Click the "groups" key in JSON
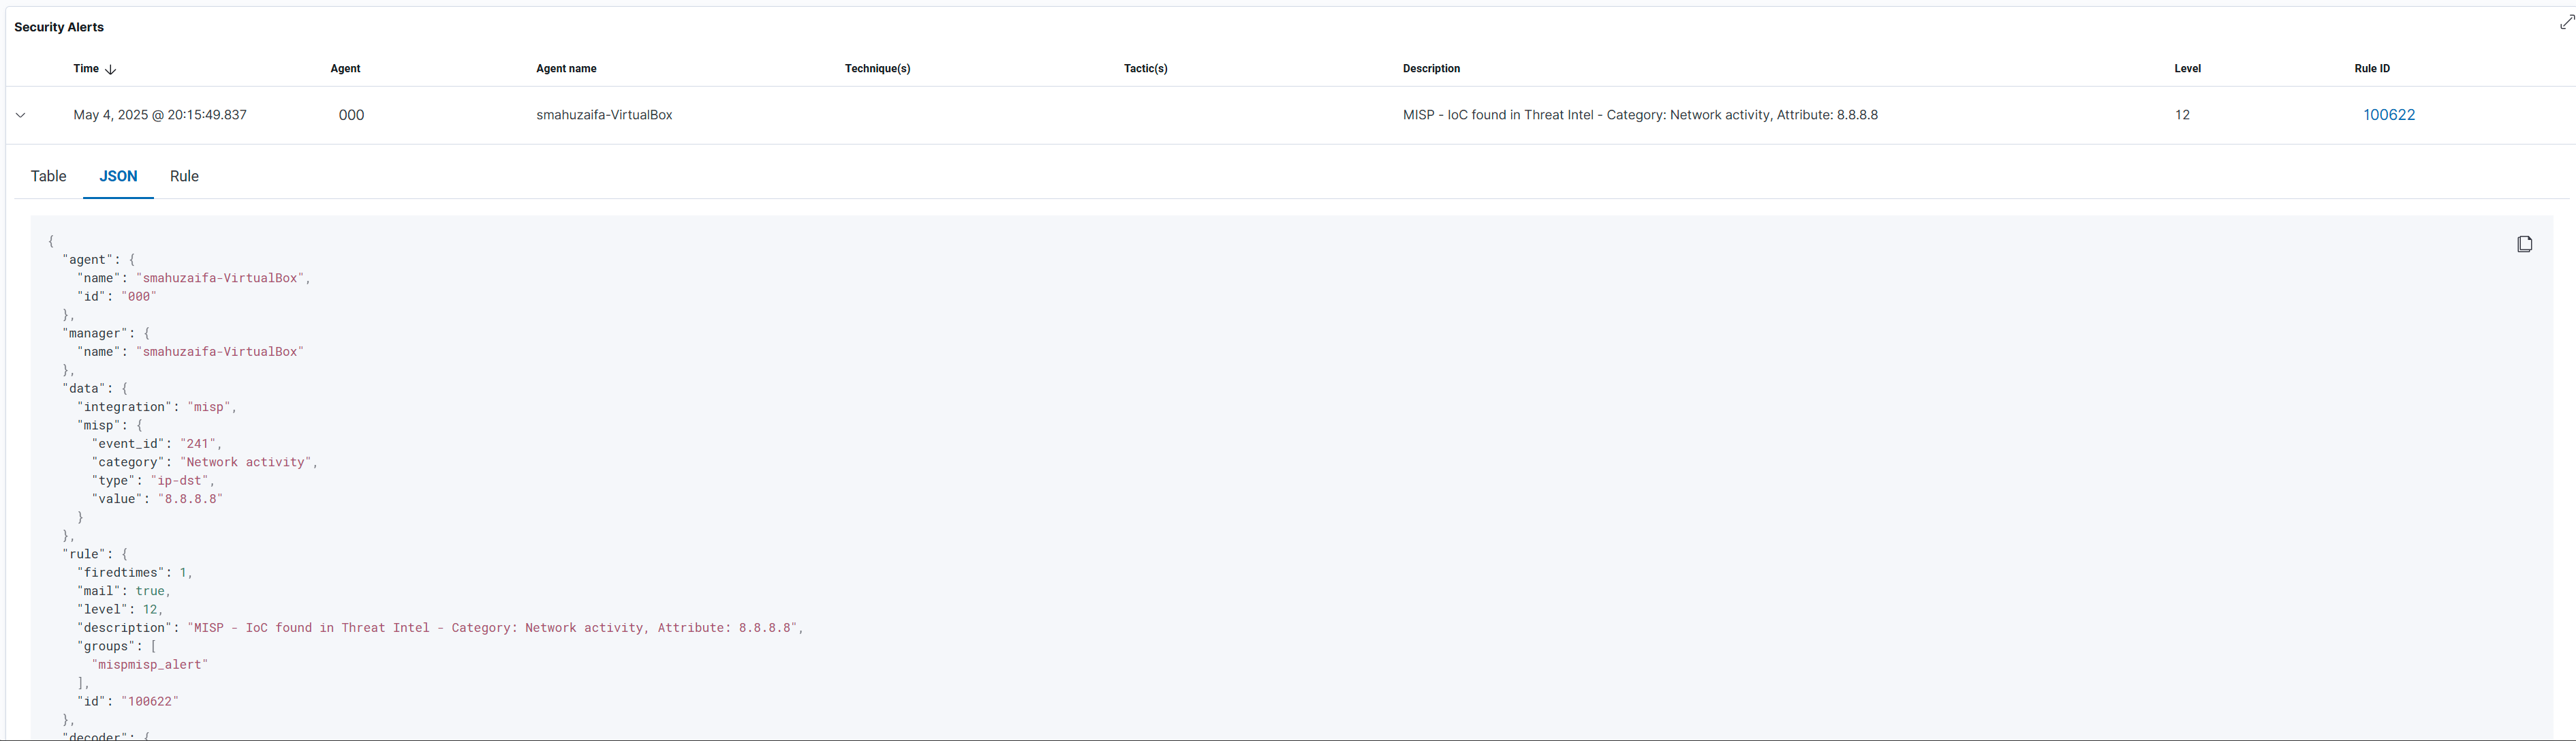Image resolution: width=2576 pixels, height=741 pixels. (x=106, y=647)
